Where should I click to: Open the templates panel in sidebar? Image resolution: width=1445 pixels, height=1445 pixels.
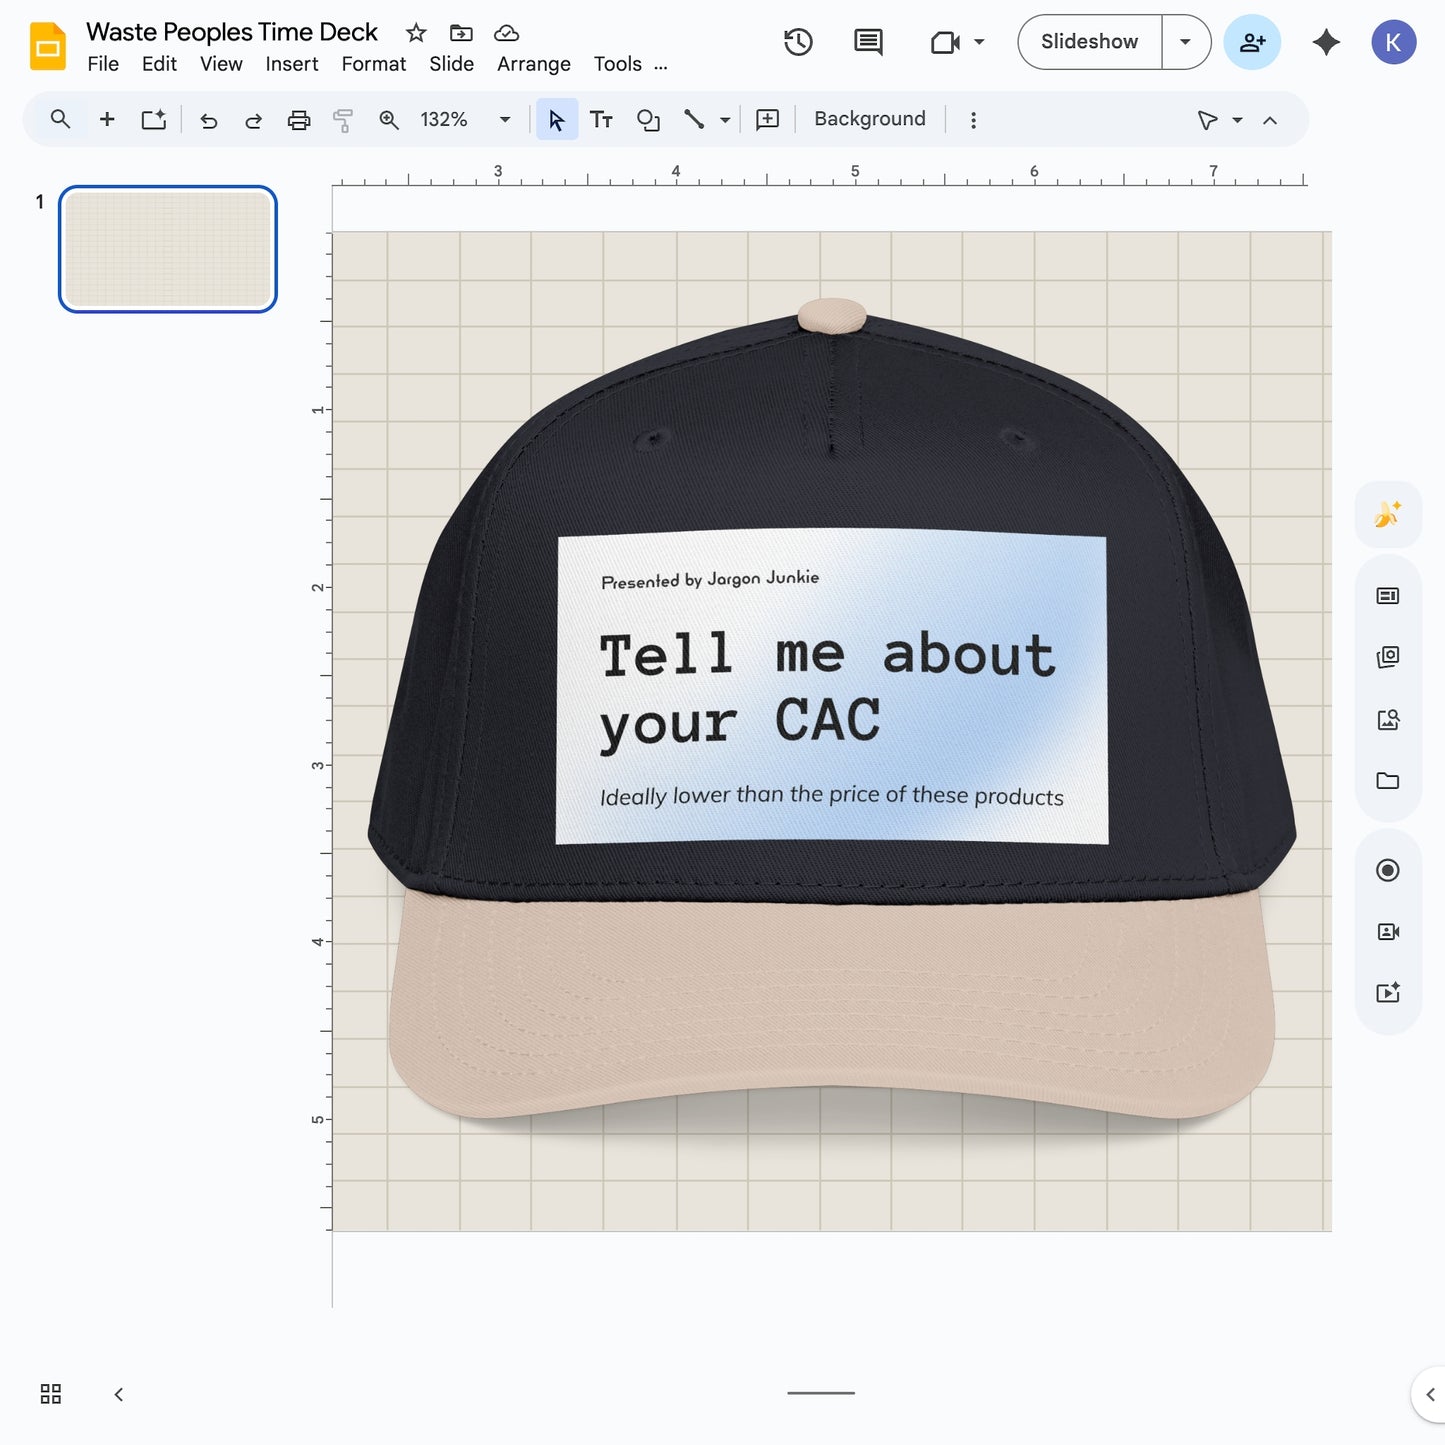tap(1387, 595)
